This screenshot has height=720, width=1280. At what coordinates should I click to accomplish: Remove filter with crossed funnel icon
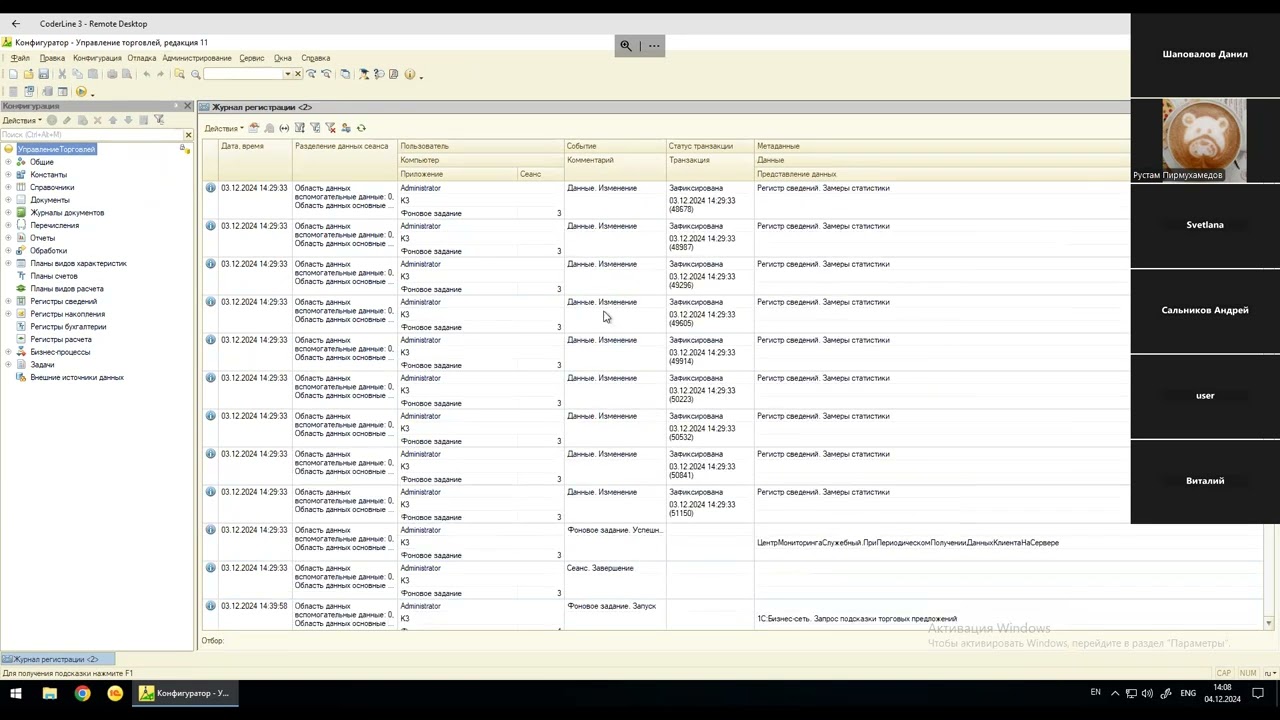coord(330,128)
